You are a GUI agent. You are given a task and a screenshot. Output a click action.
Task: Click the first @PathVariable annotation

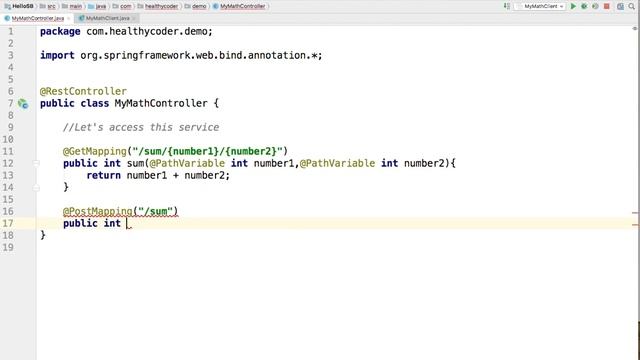pos(187,163)
